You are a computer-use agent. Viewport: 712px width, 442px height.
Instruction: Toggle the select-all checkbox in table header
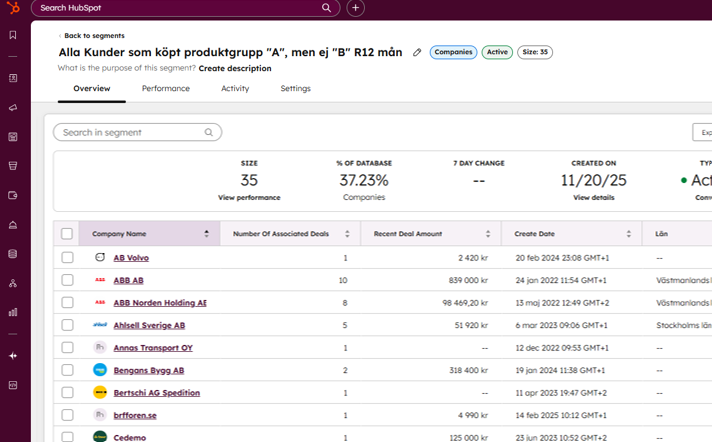tap(67, 233)
